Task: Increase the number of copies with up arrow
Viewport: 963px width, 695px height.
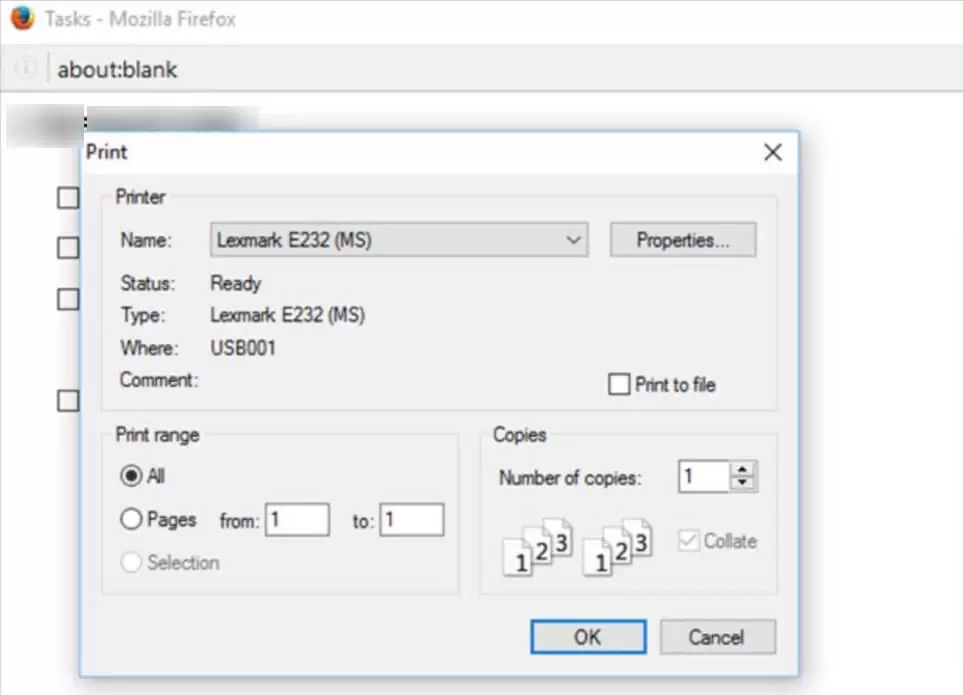Action: [743, 469]
